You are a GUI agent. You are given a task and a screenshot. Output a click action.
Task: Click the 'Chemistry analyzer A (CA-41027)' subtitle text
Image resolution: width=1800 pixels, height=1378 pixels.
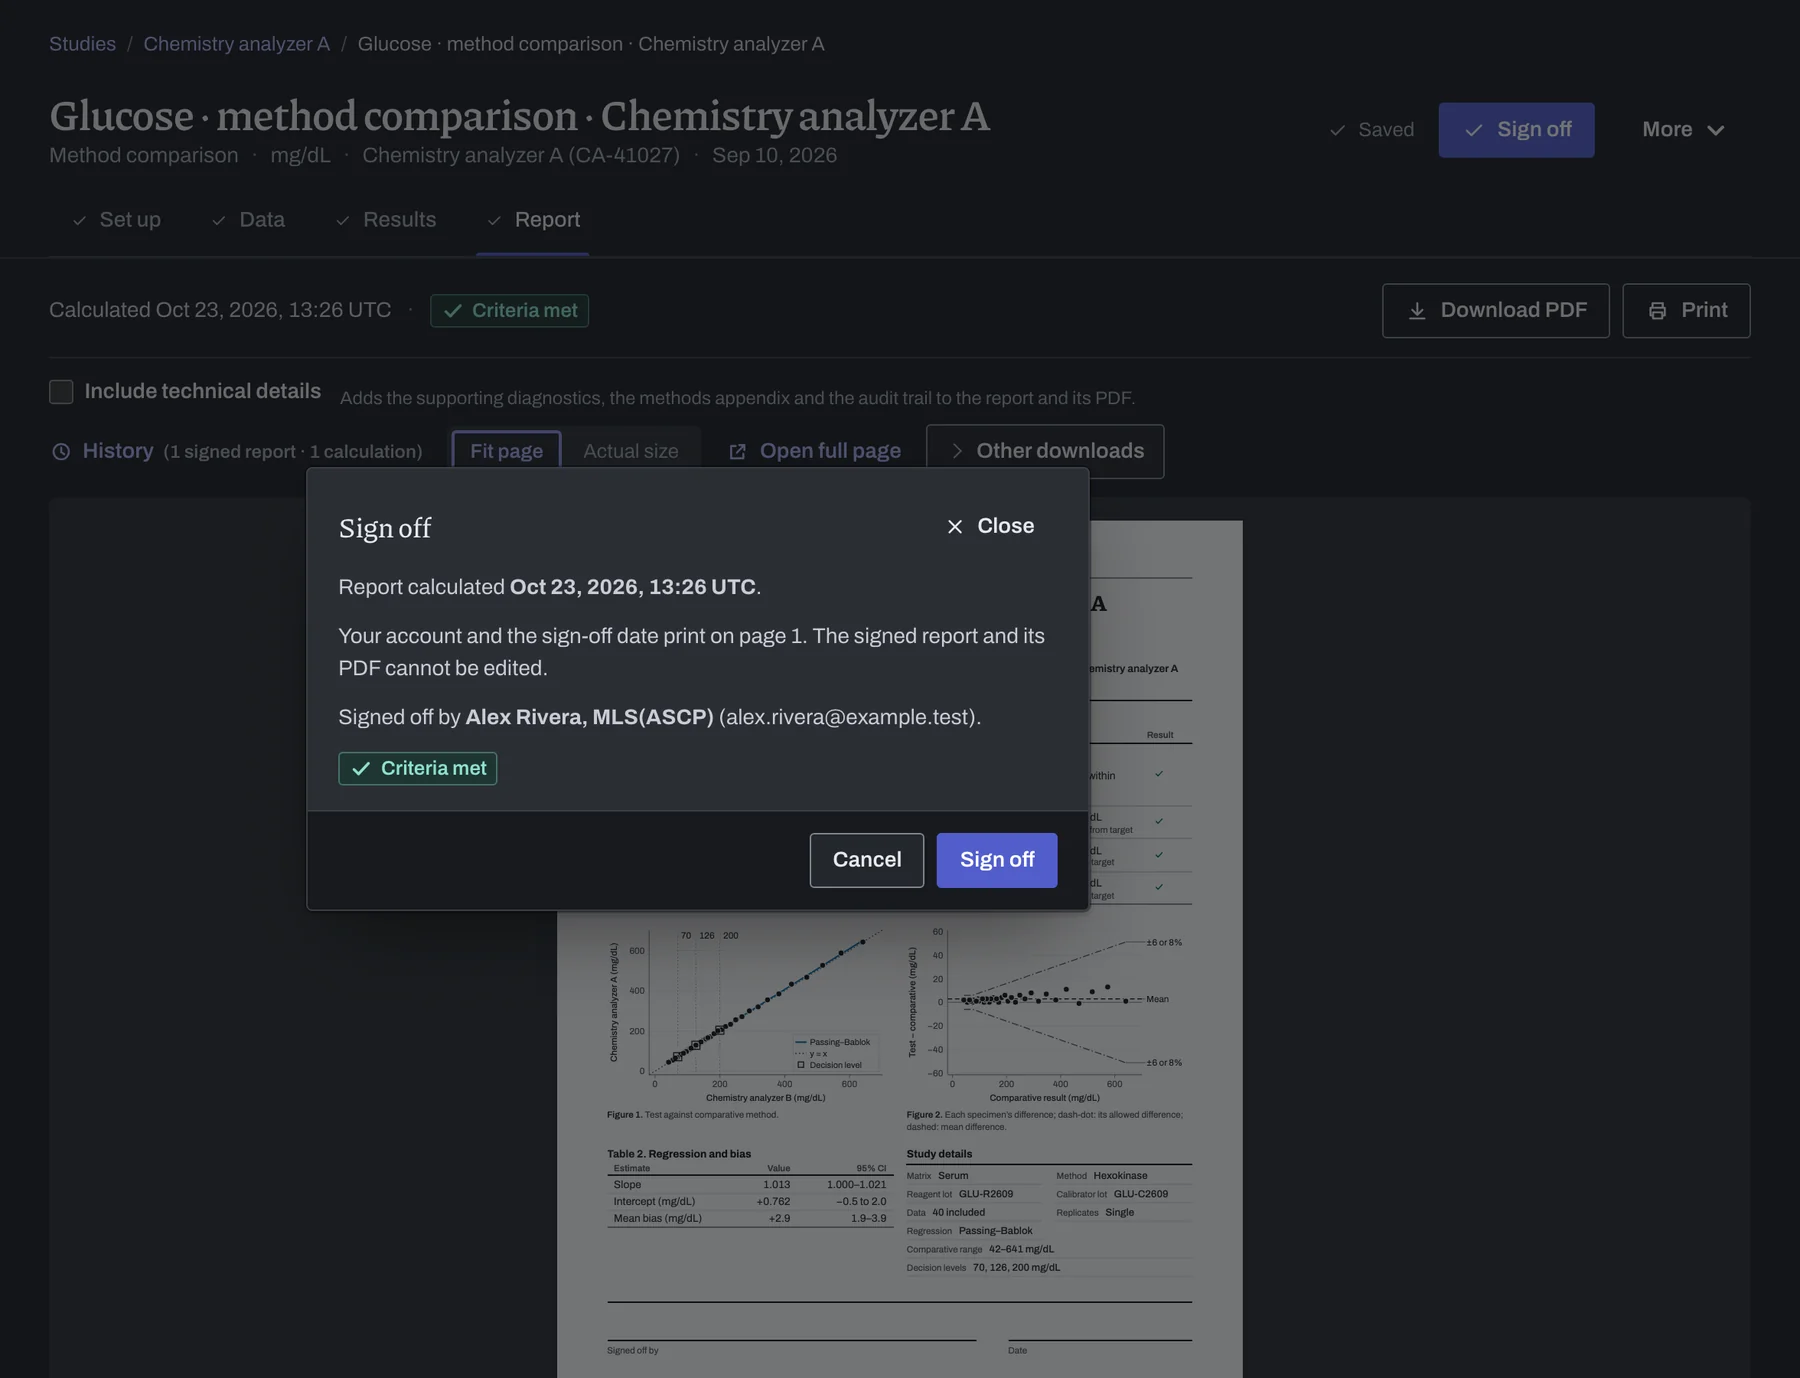(x=521, y=155)
